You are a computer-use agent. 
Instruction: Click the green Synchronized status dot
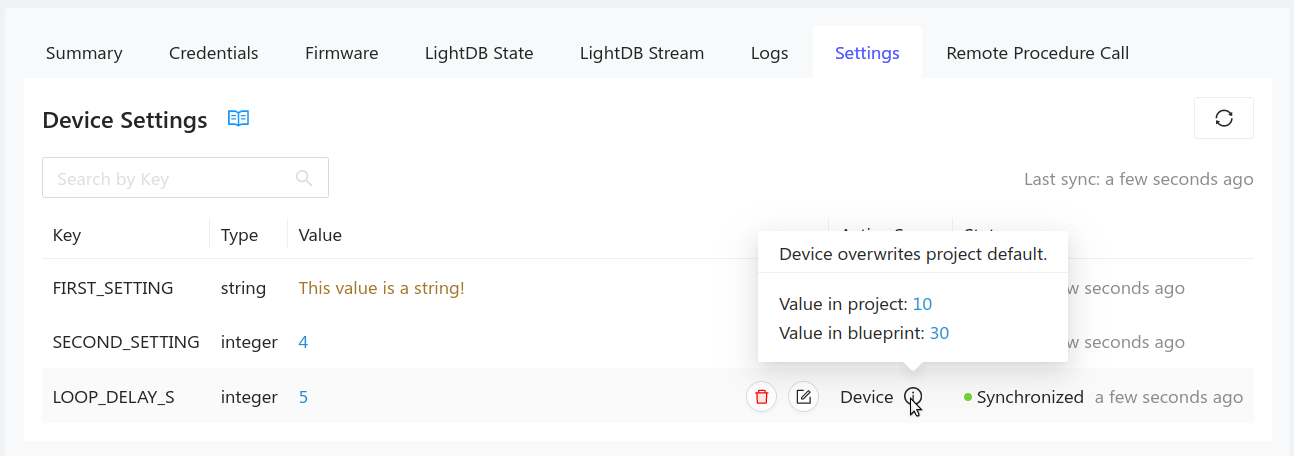pos(968,397)
